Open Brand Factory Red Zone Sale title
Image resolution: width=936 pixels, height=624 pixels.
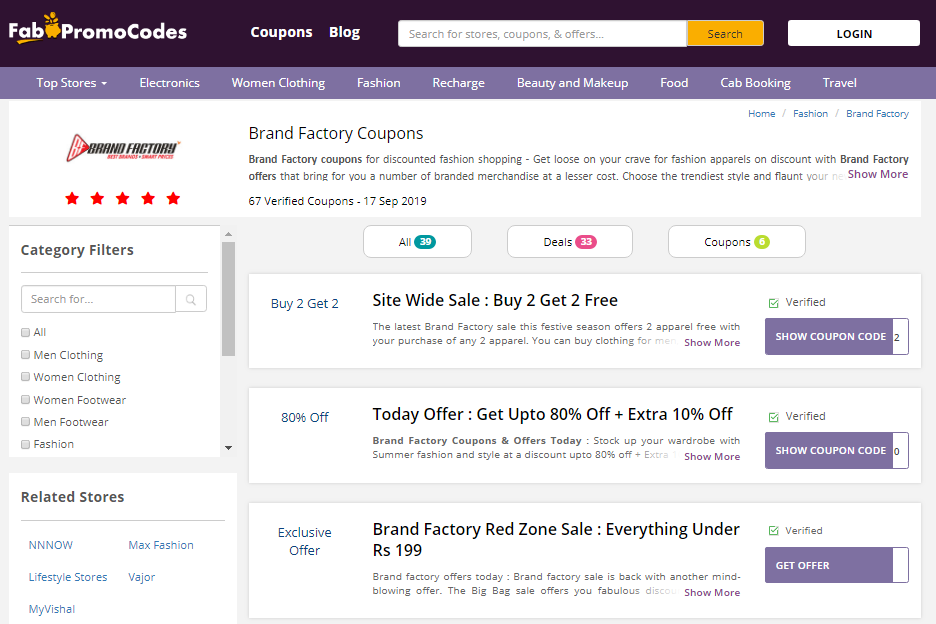pyautogui.click(x=556, y=540)
